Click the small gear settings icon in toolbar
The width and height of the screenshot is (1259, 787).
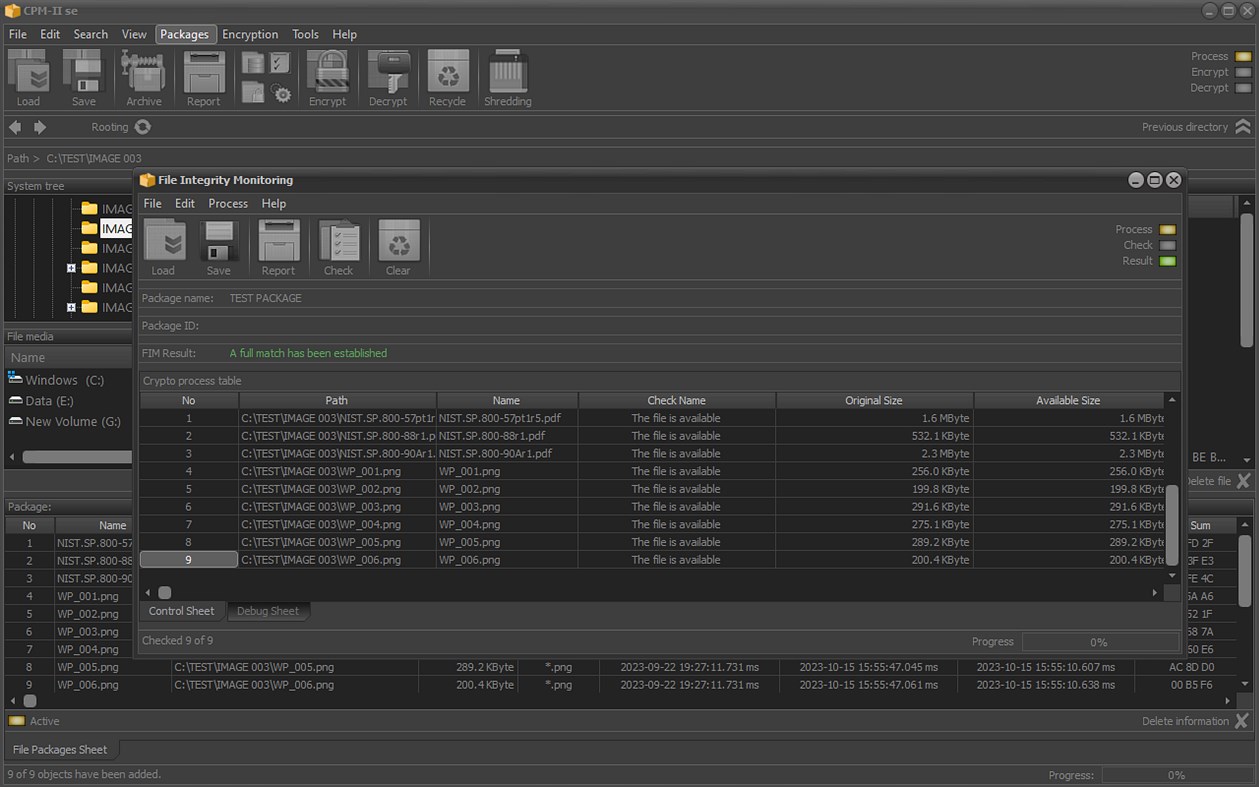[282, 94]
